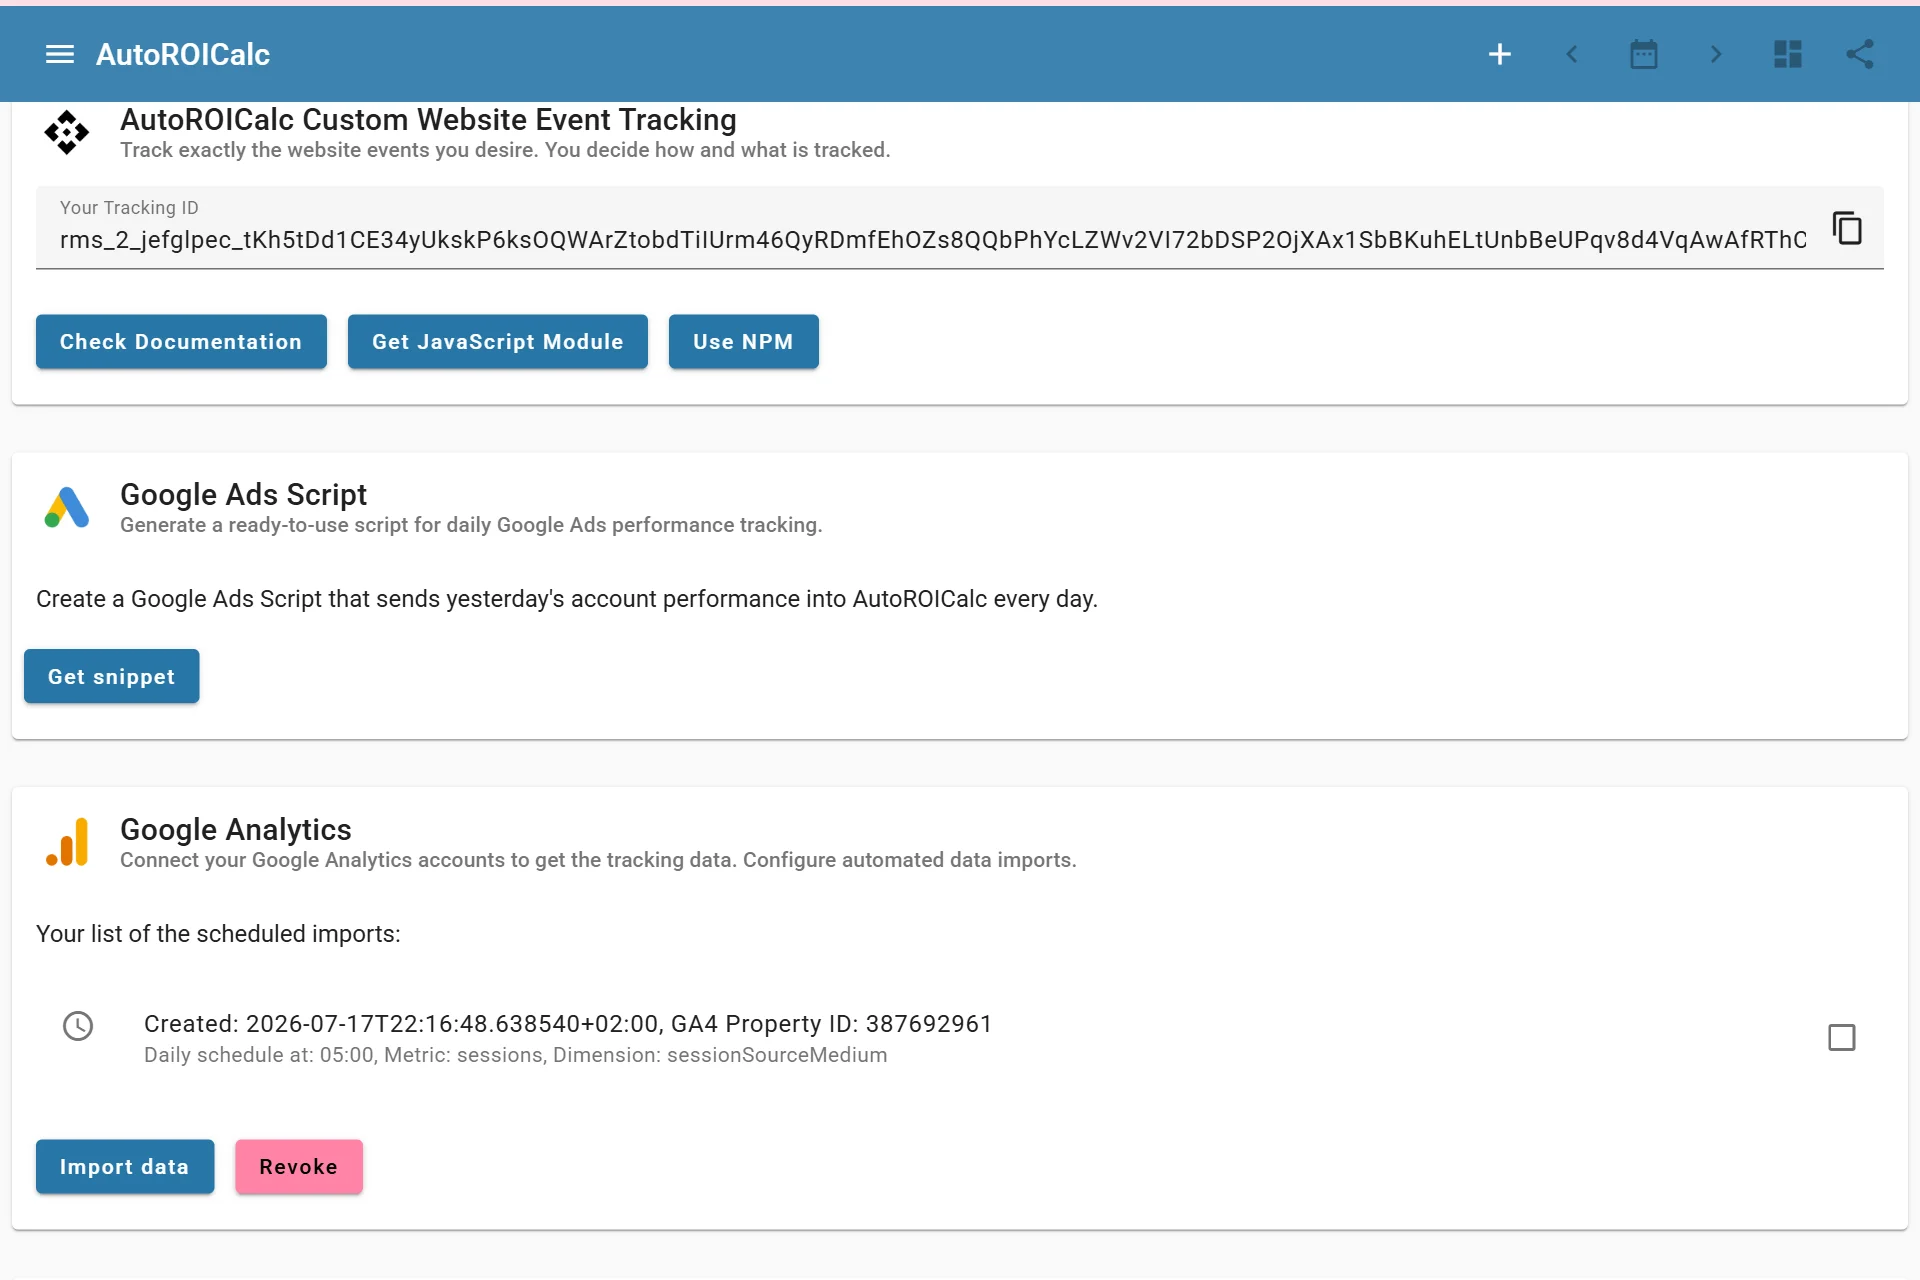Click the plus add icon in header
Screen dimensions: 1920x1280
(1499, 54)
